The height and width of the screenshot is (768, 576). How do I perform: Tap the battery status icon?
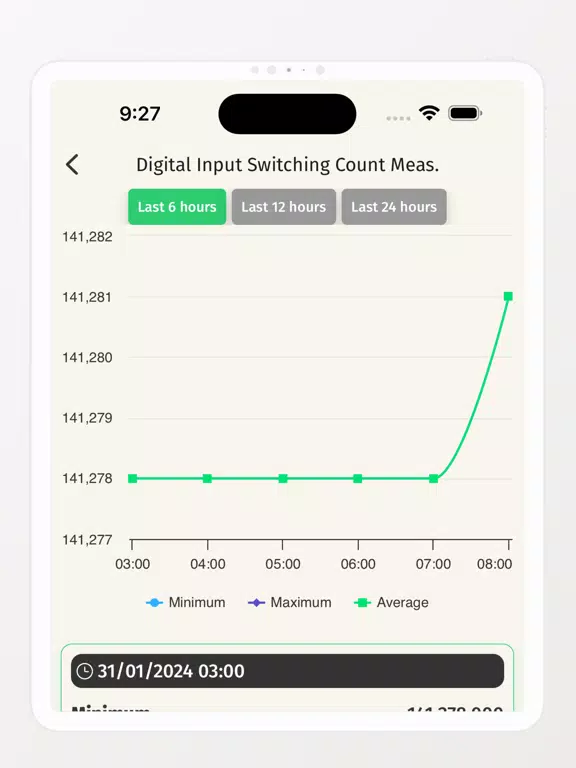pos(465,113)
